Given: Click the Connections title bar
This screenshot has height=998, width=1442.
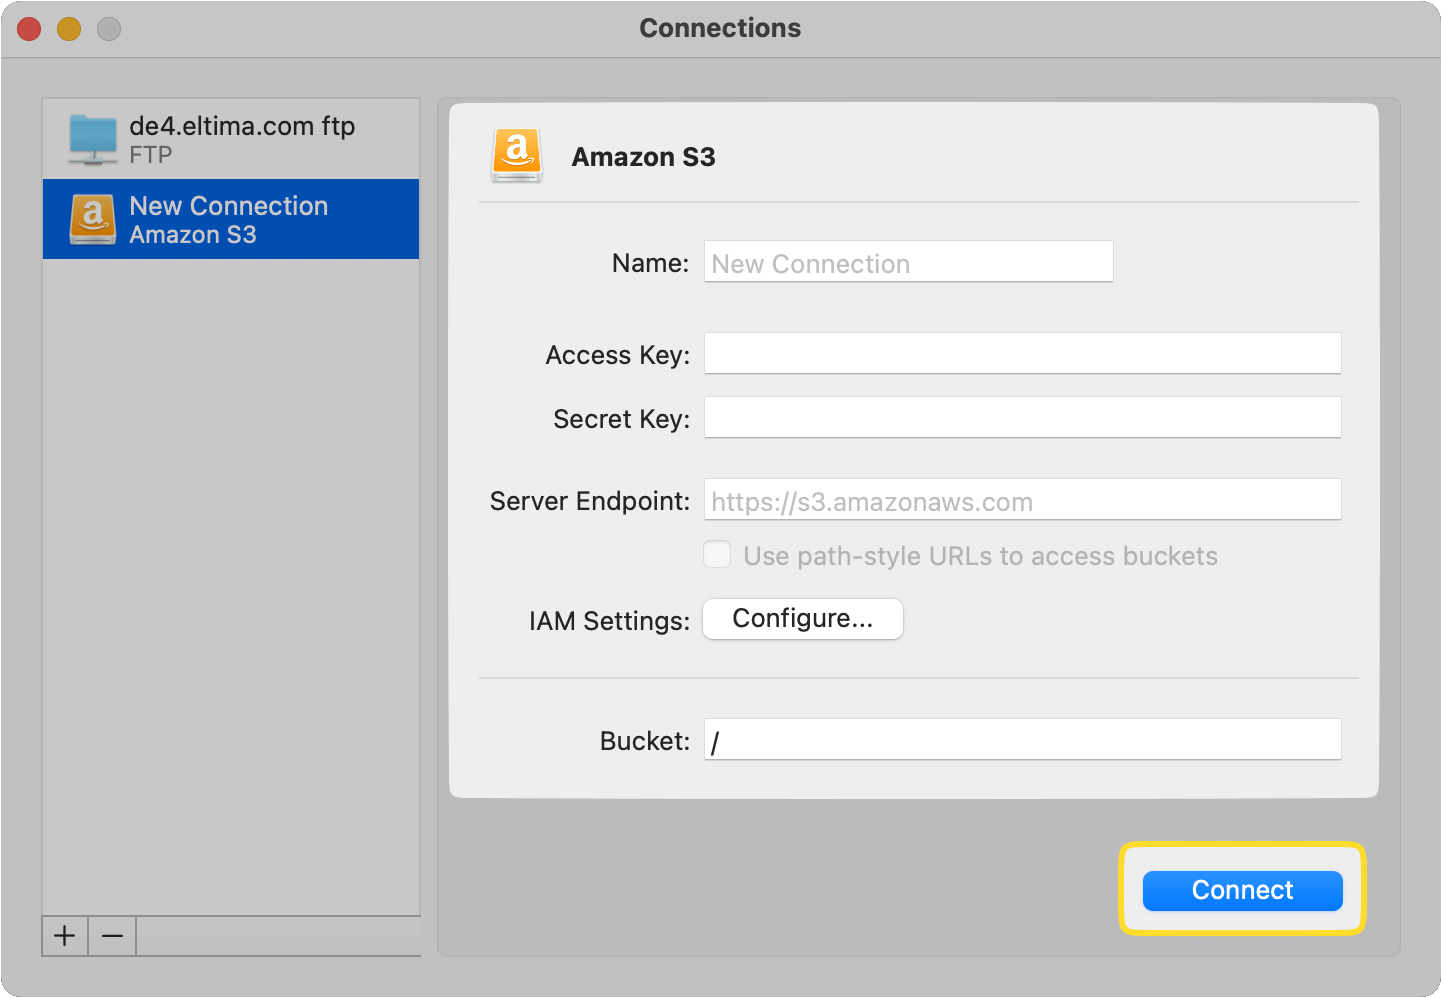Looking at the screenshot, I should tap(720, 28).
